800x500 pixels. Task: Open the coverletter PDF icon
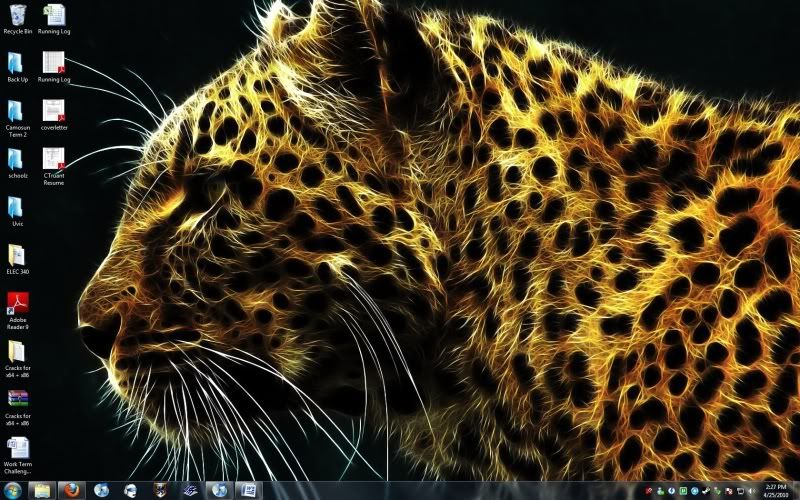point(54,115)
